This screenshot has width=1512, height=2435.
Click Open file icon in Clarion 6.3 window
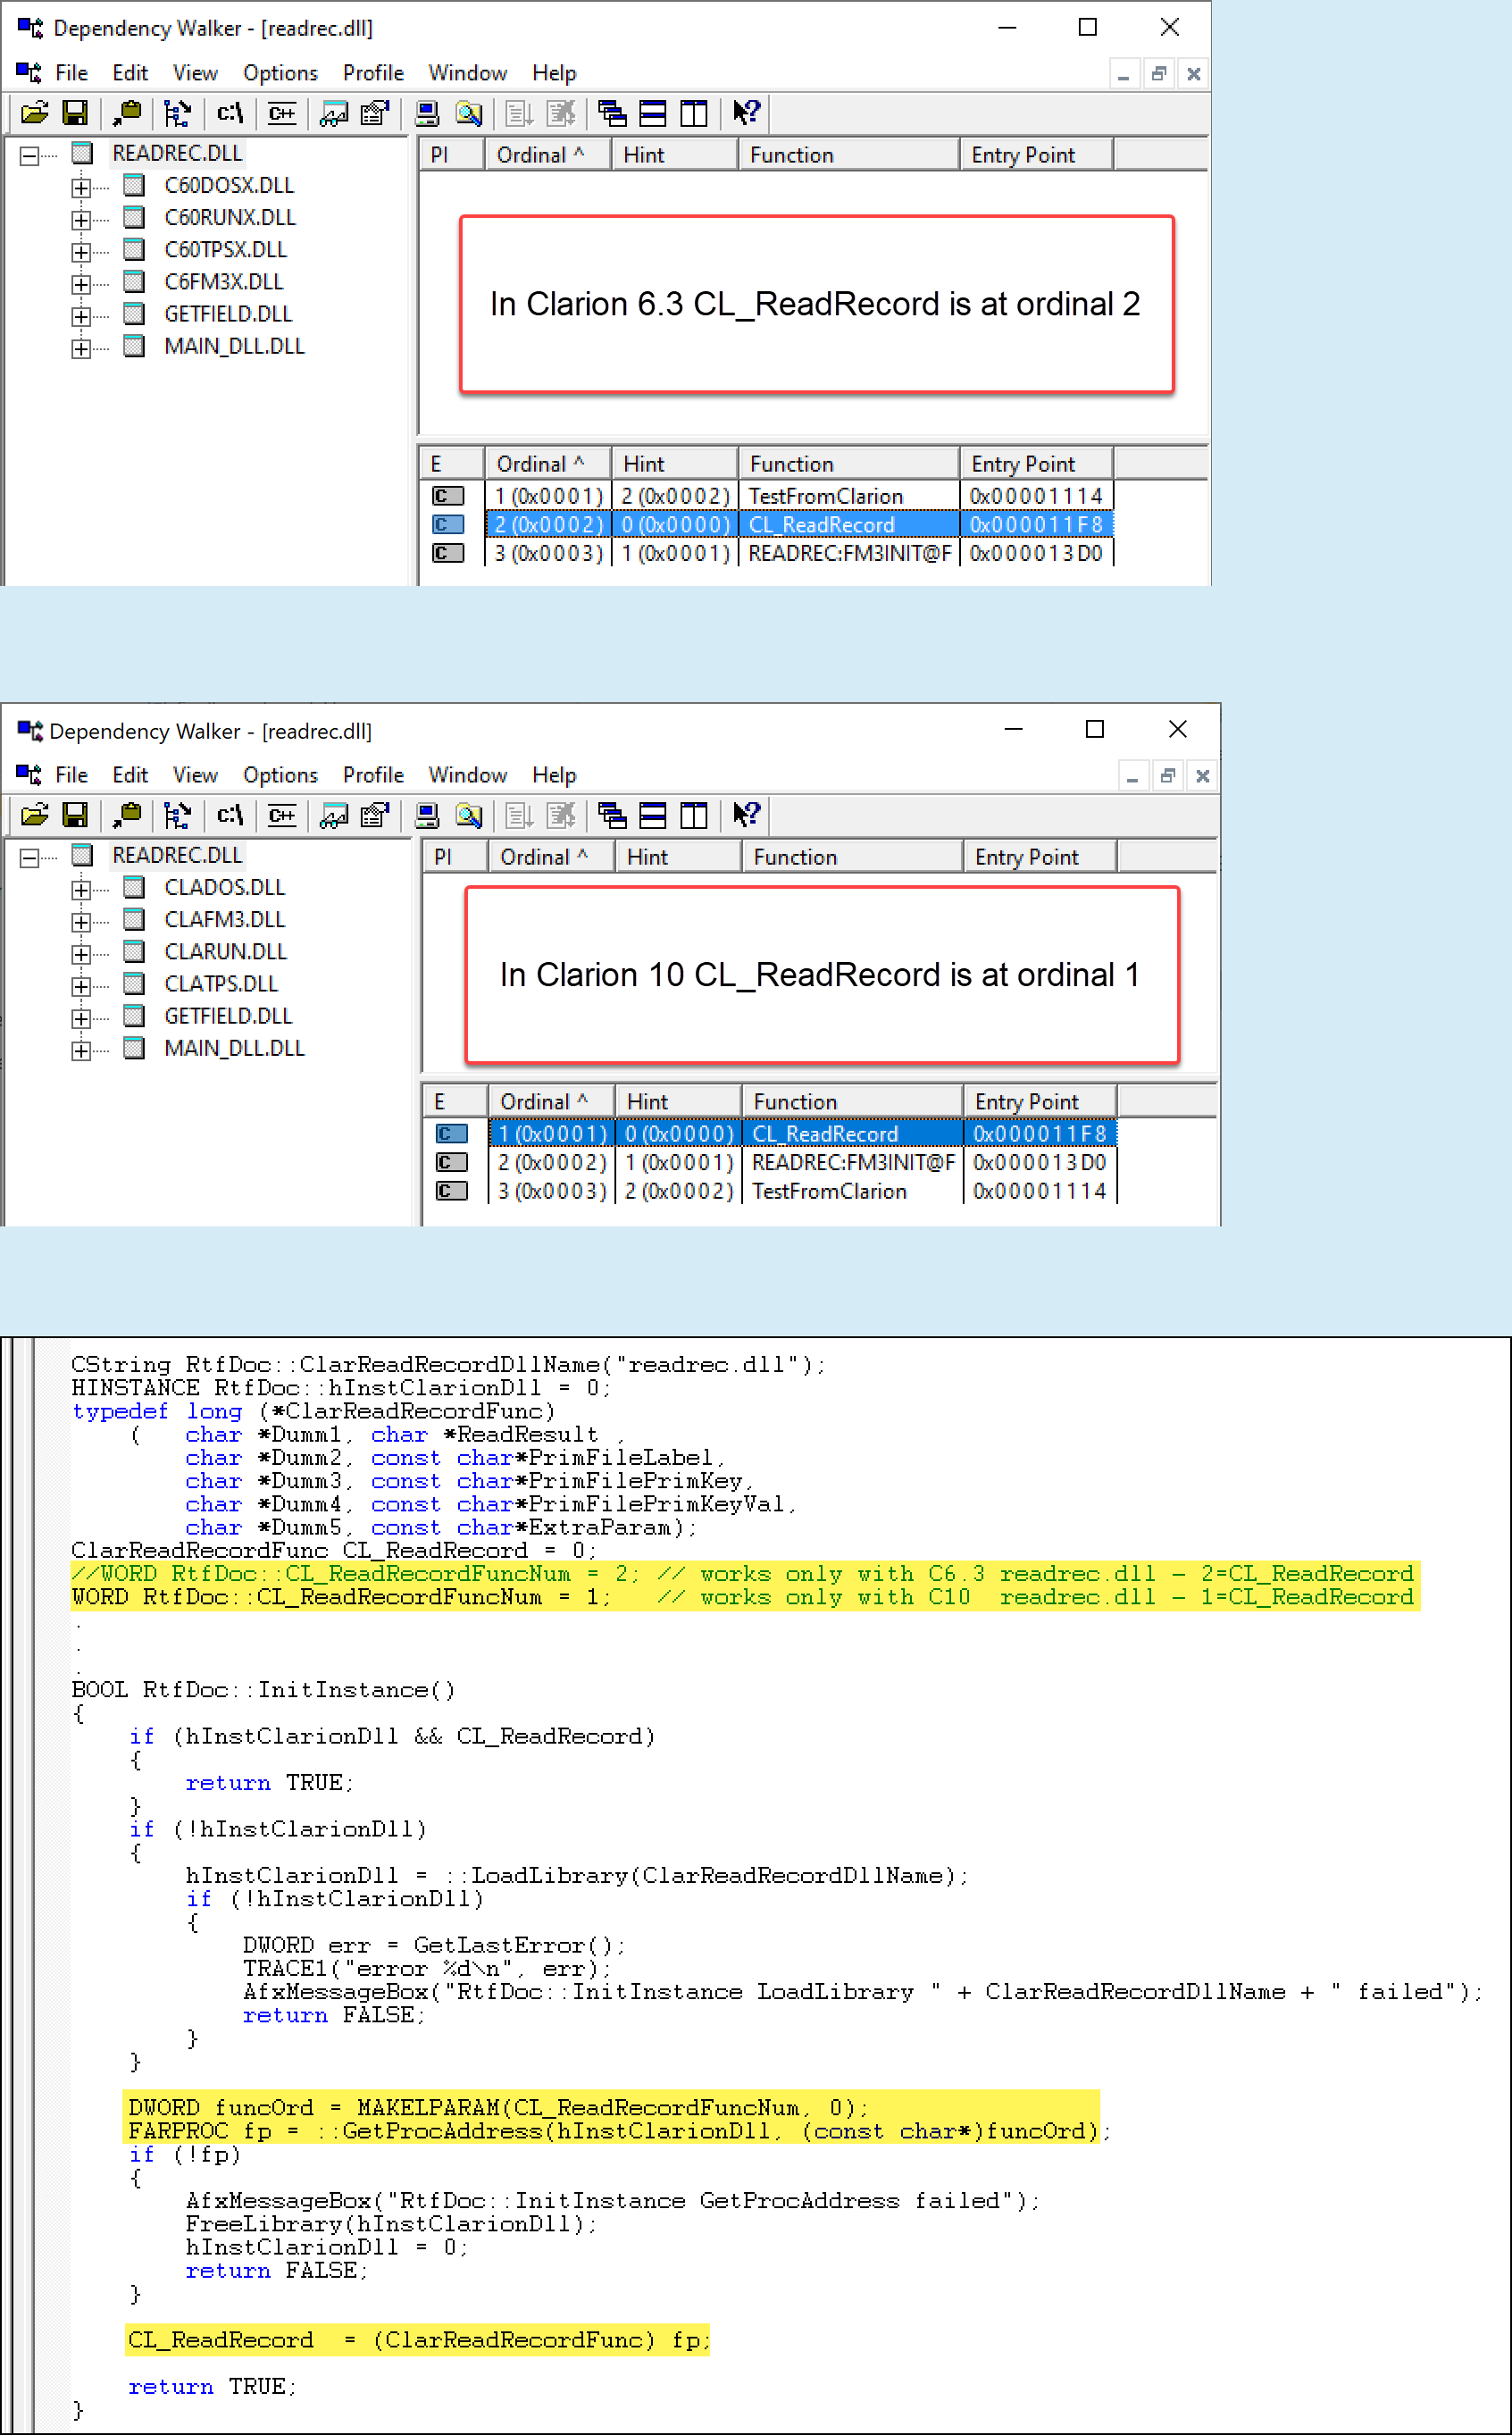[x=34, y=113]
